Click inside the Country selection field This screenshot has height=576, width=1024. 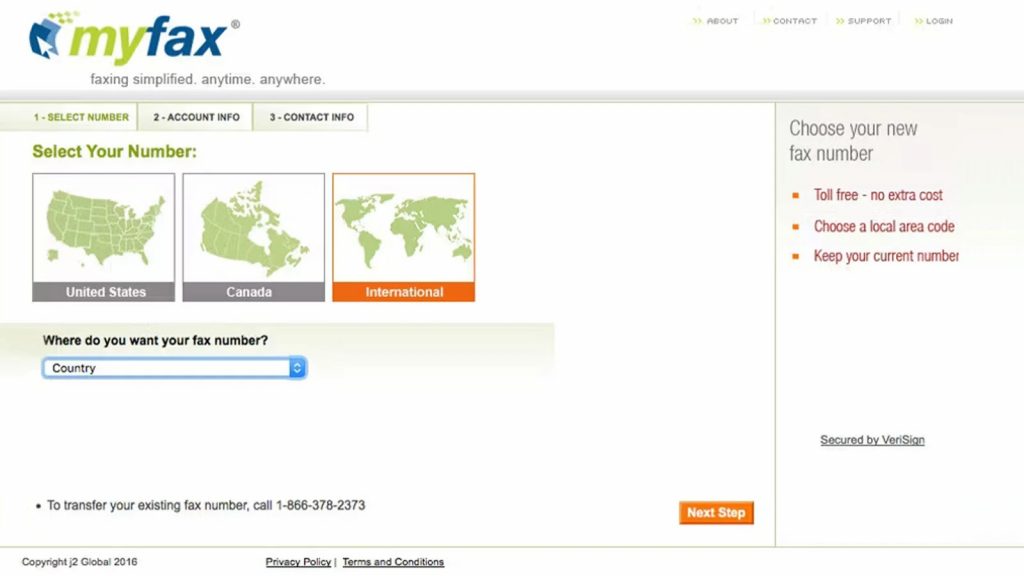[150, 368]
